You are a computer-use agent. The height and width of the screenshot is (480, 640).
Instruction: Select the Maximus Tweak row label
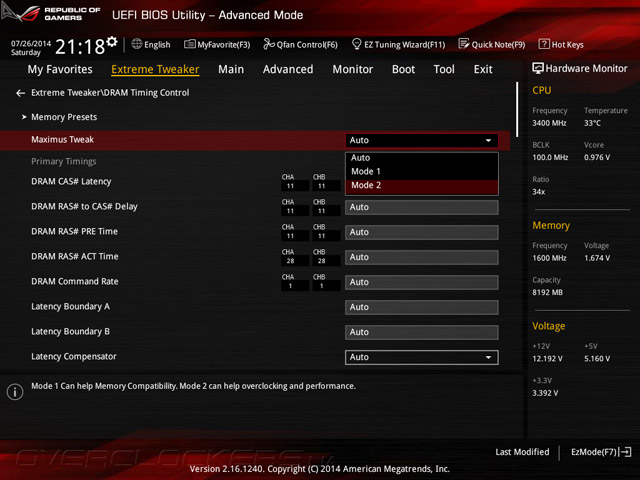point(62,140)
